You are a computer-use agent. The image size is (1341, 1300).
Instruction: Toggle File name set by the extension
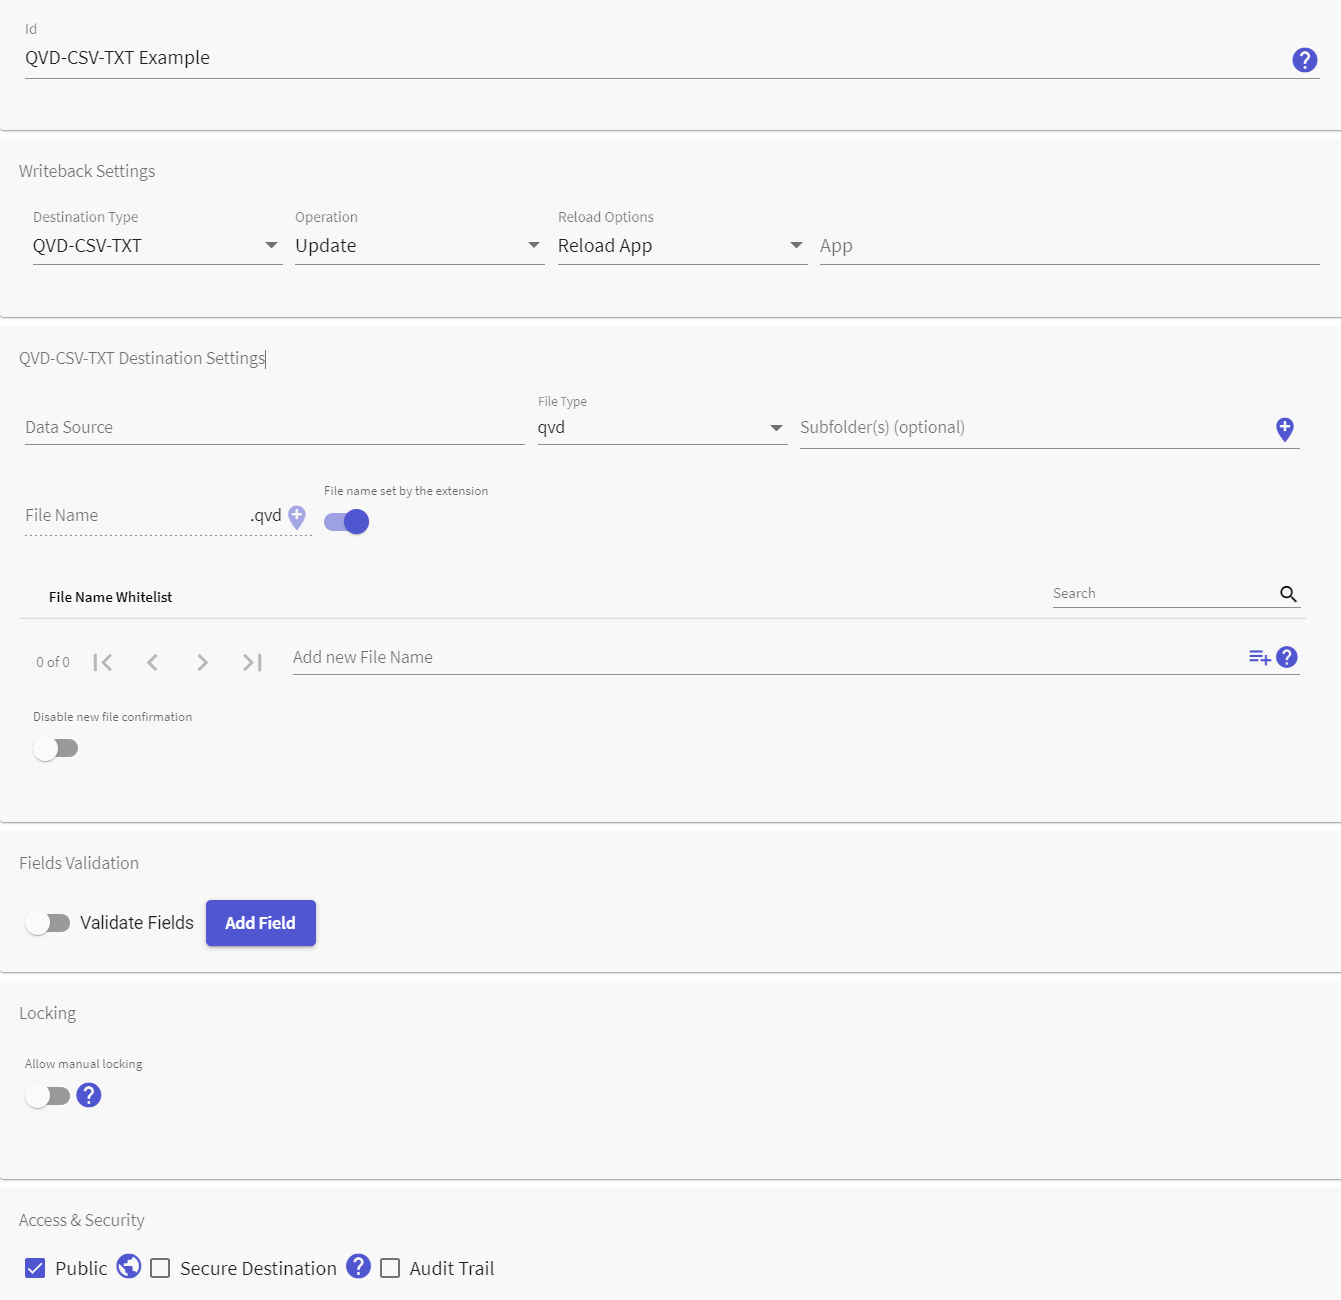[x=347, y=522]
